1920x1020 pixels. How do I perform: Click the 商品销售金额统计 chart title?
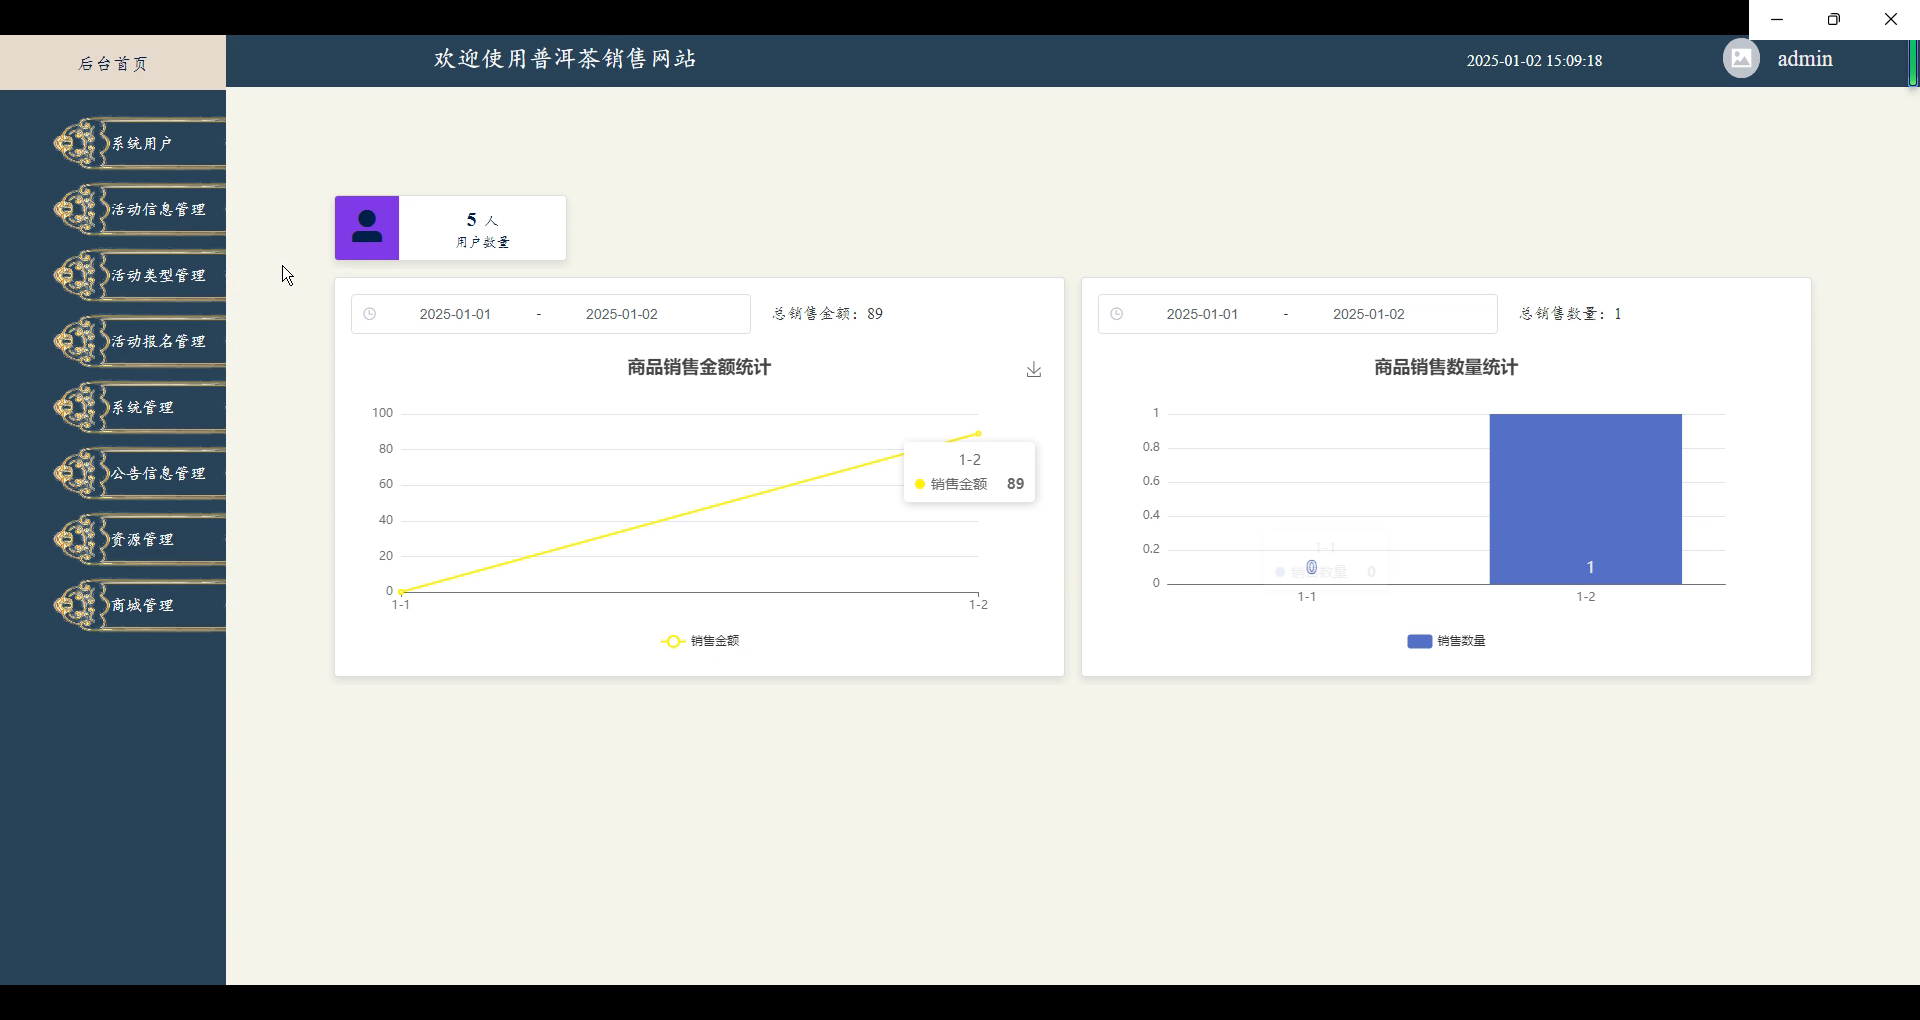pos(699,367)
